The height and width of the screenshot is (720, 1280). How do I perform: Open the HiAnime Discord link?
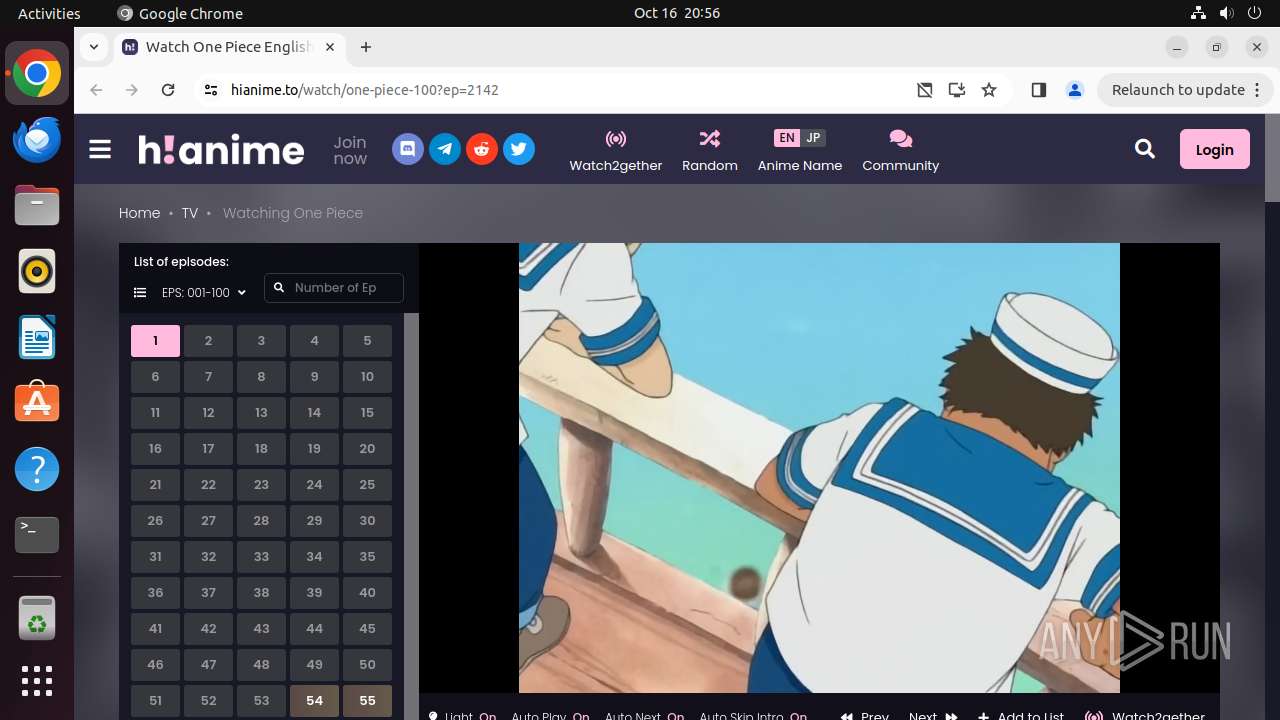[x=407, y=150]
